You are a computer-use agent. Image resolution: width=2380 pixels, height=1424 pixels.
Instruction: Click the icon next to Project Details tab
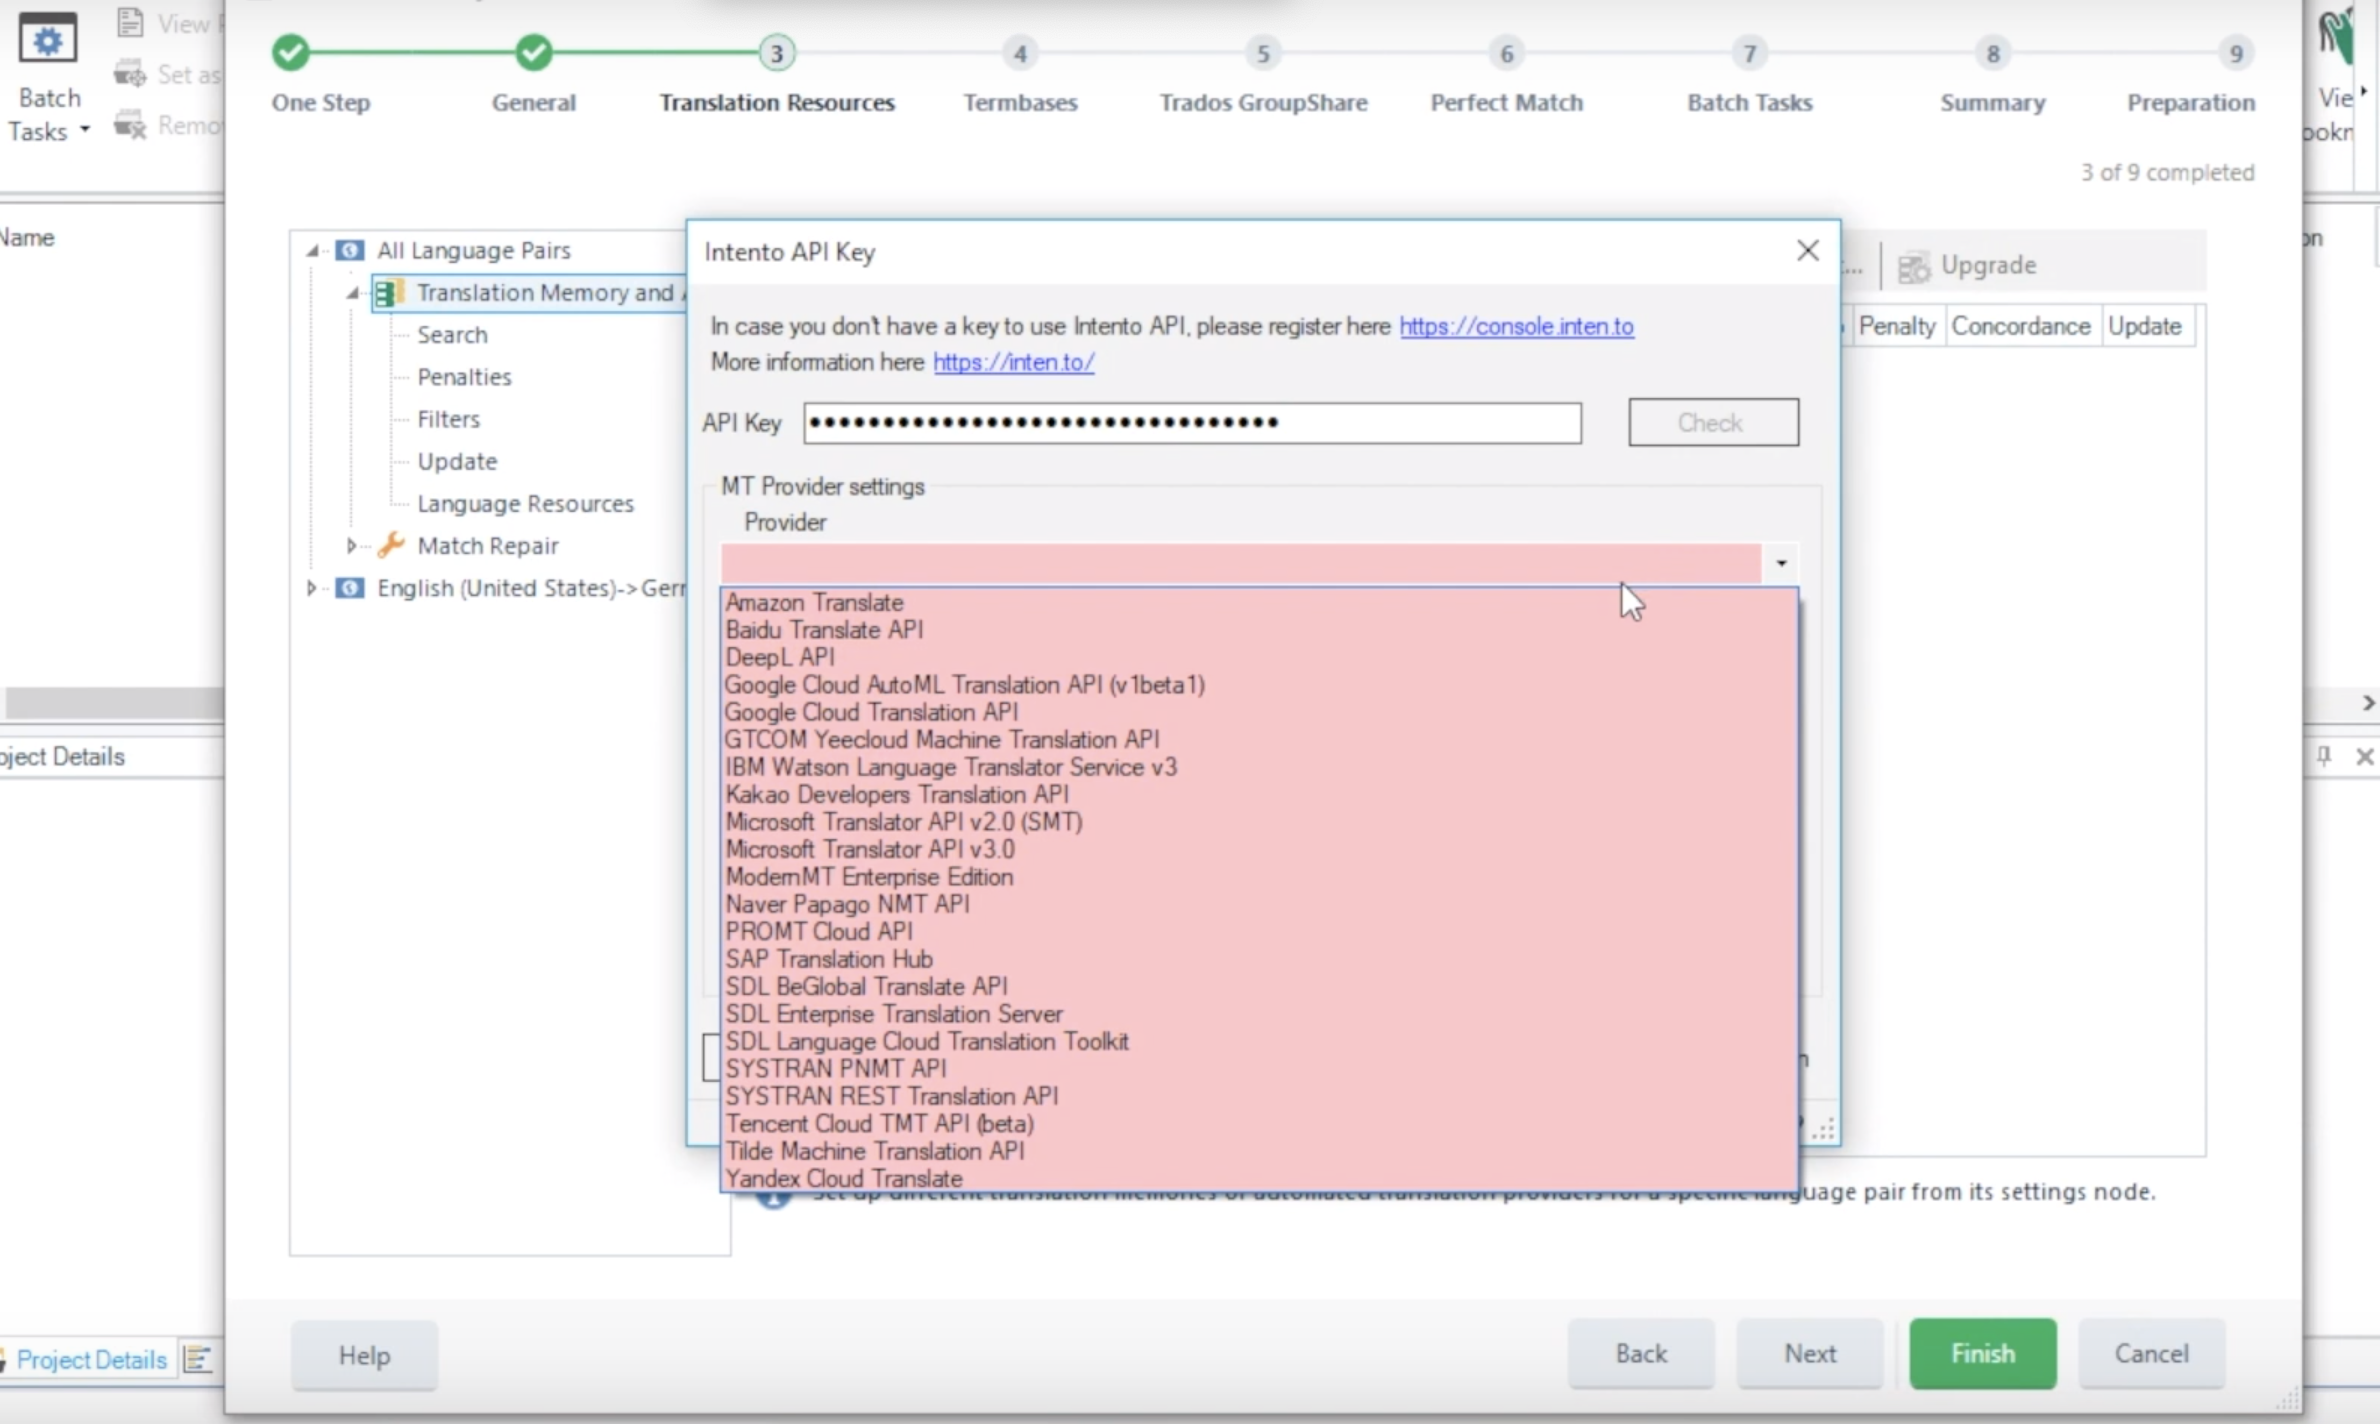click(x=198, y=1360)
